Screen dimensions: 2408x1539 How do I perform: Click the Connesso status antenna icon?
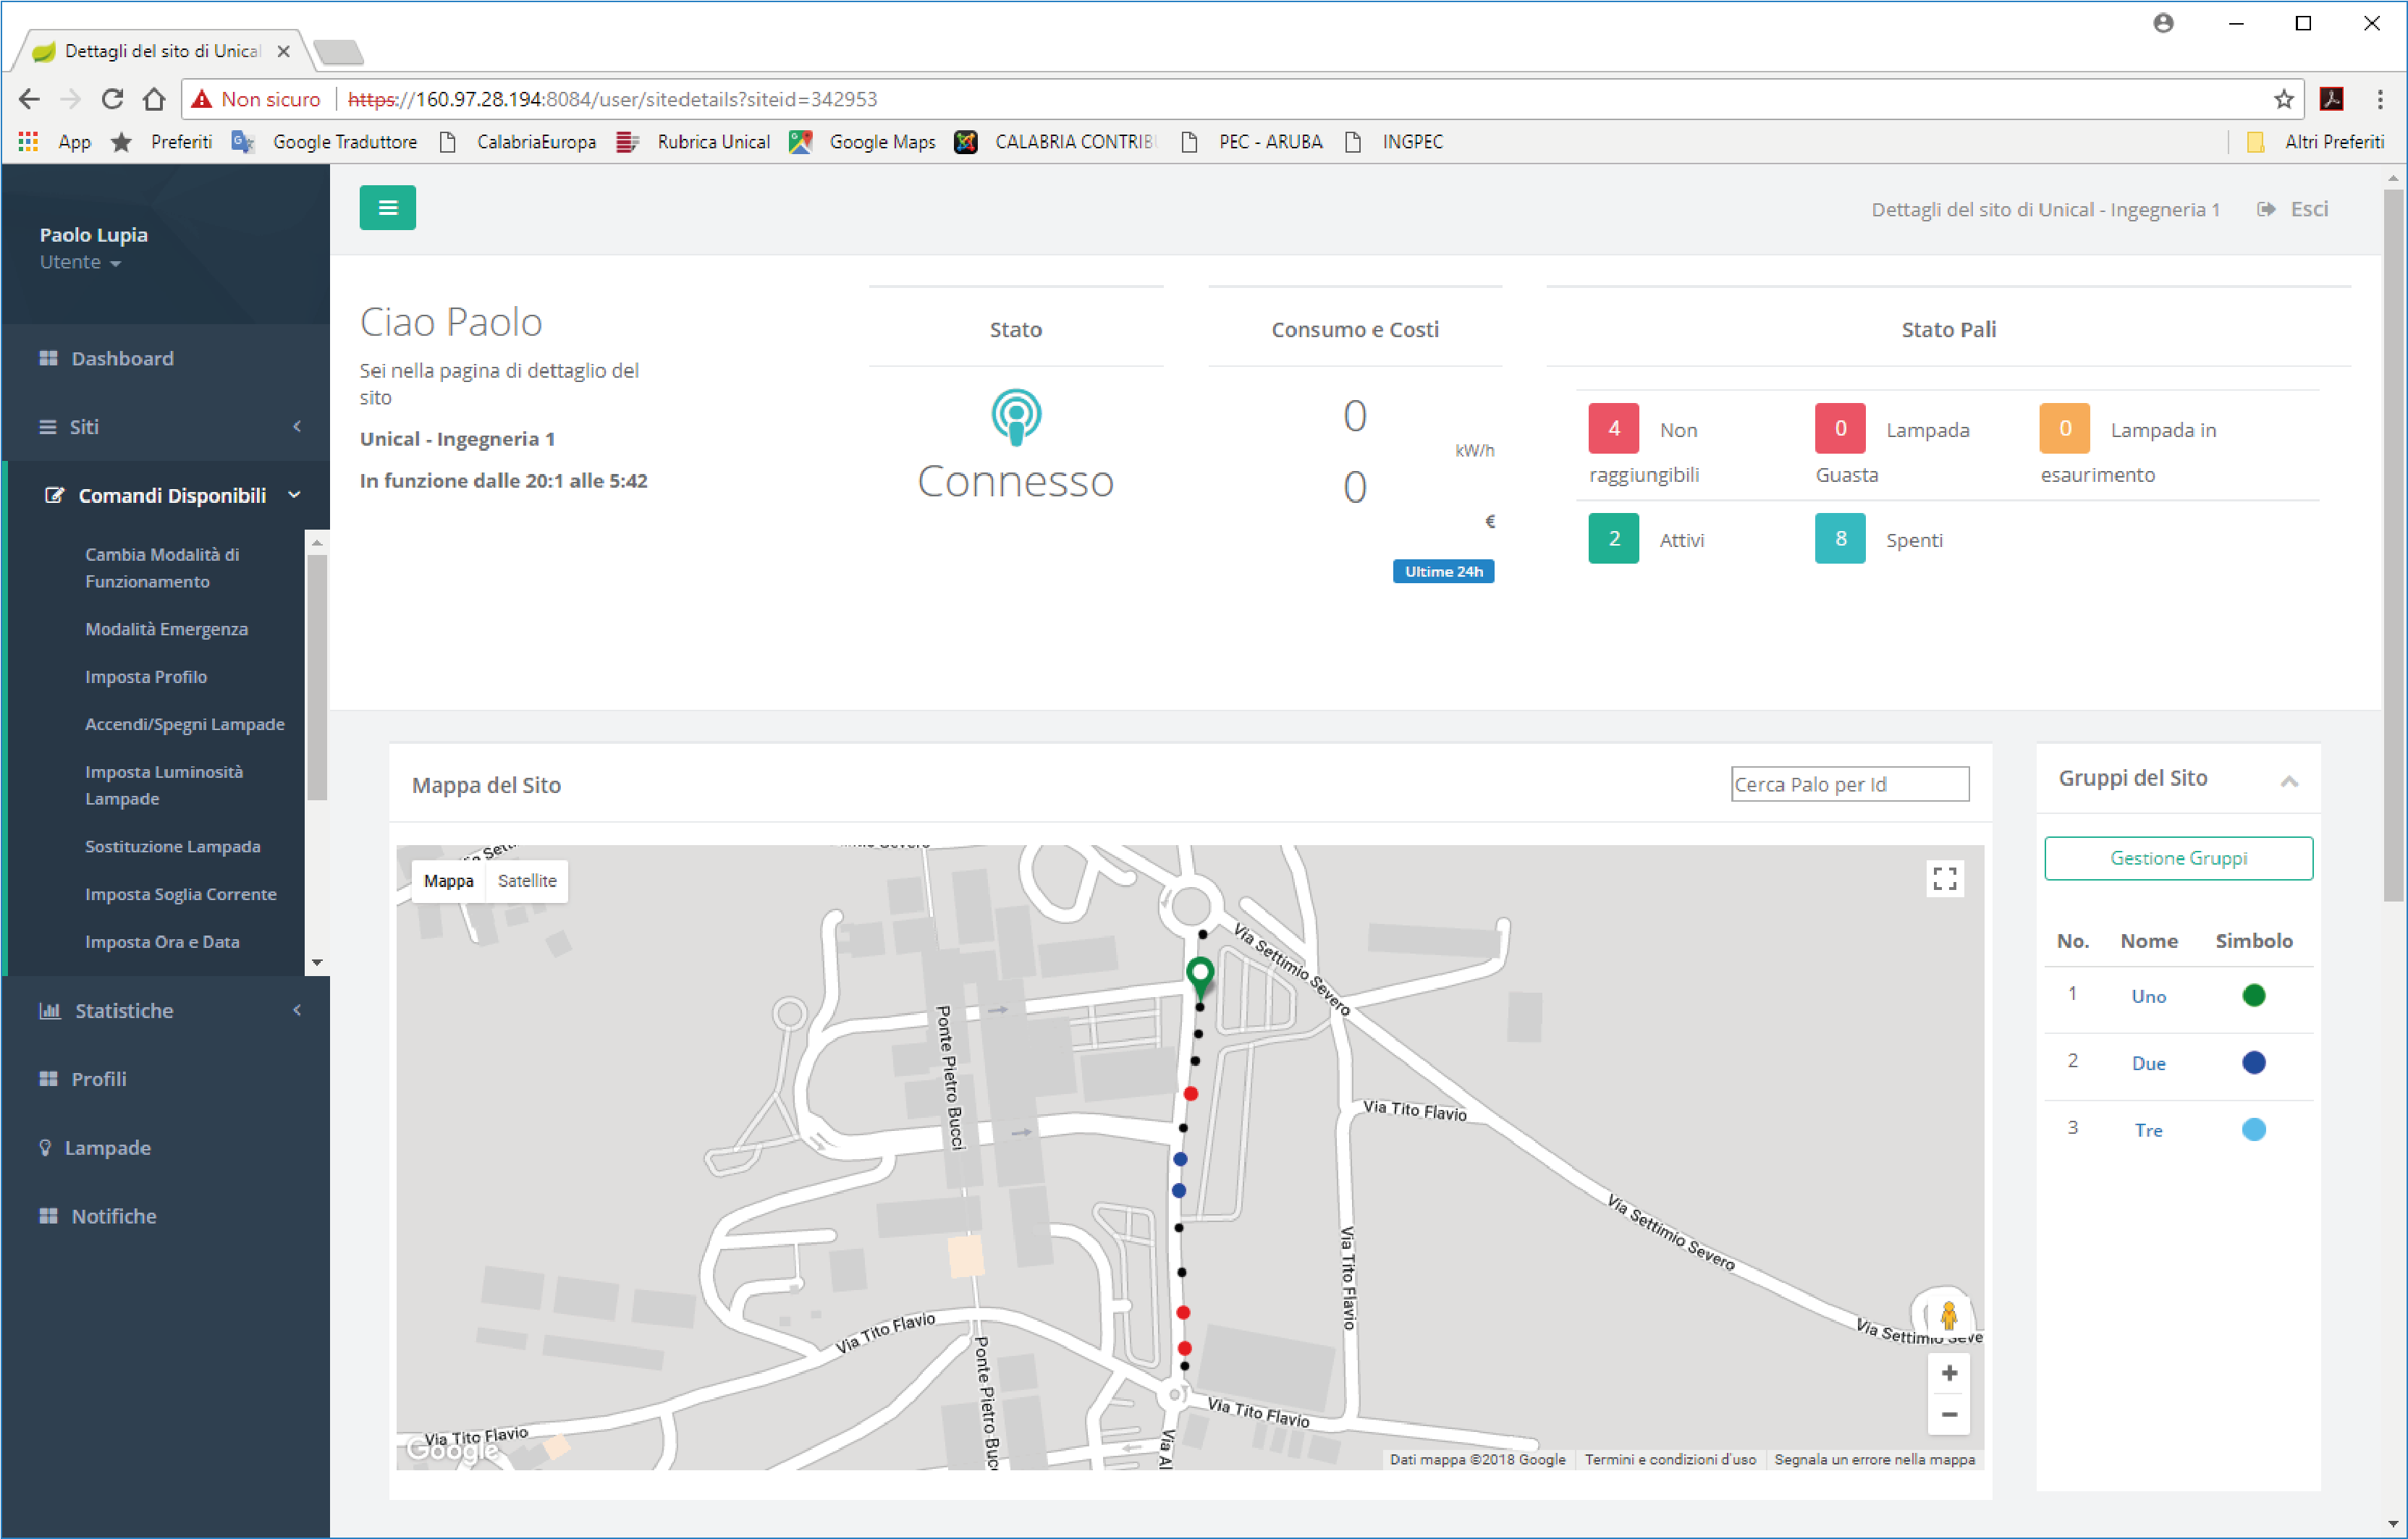1016,416
